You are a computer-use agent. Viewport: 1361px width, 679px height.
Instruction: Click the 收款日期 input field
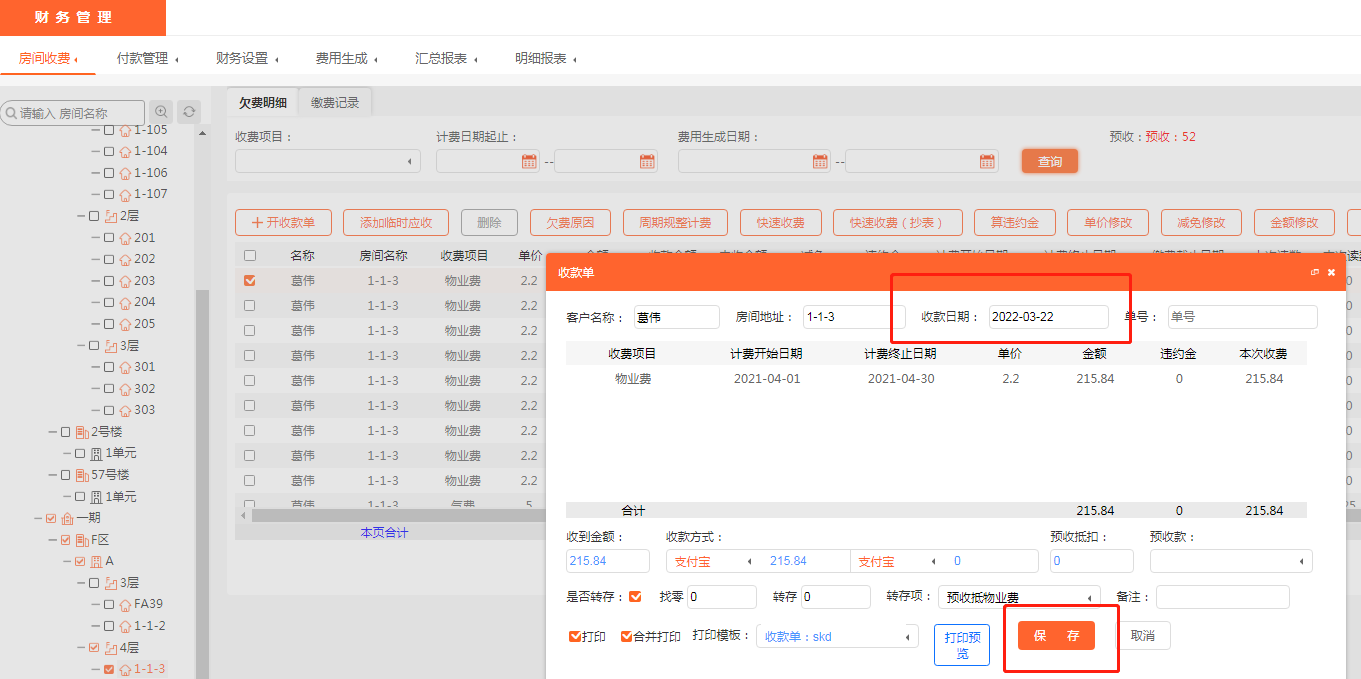(1048, 317)
